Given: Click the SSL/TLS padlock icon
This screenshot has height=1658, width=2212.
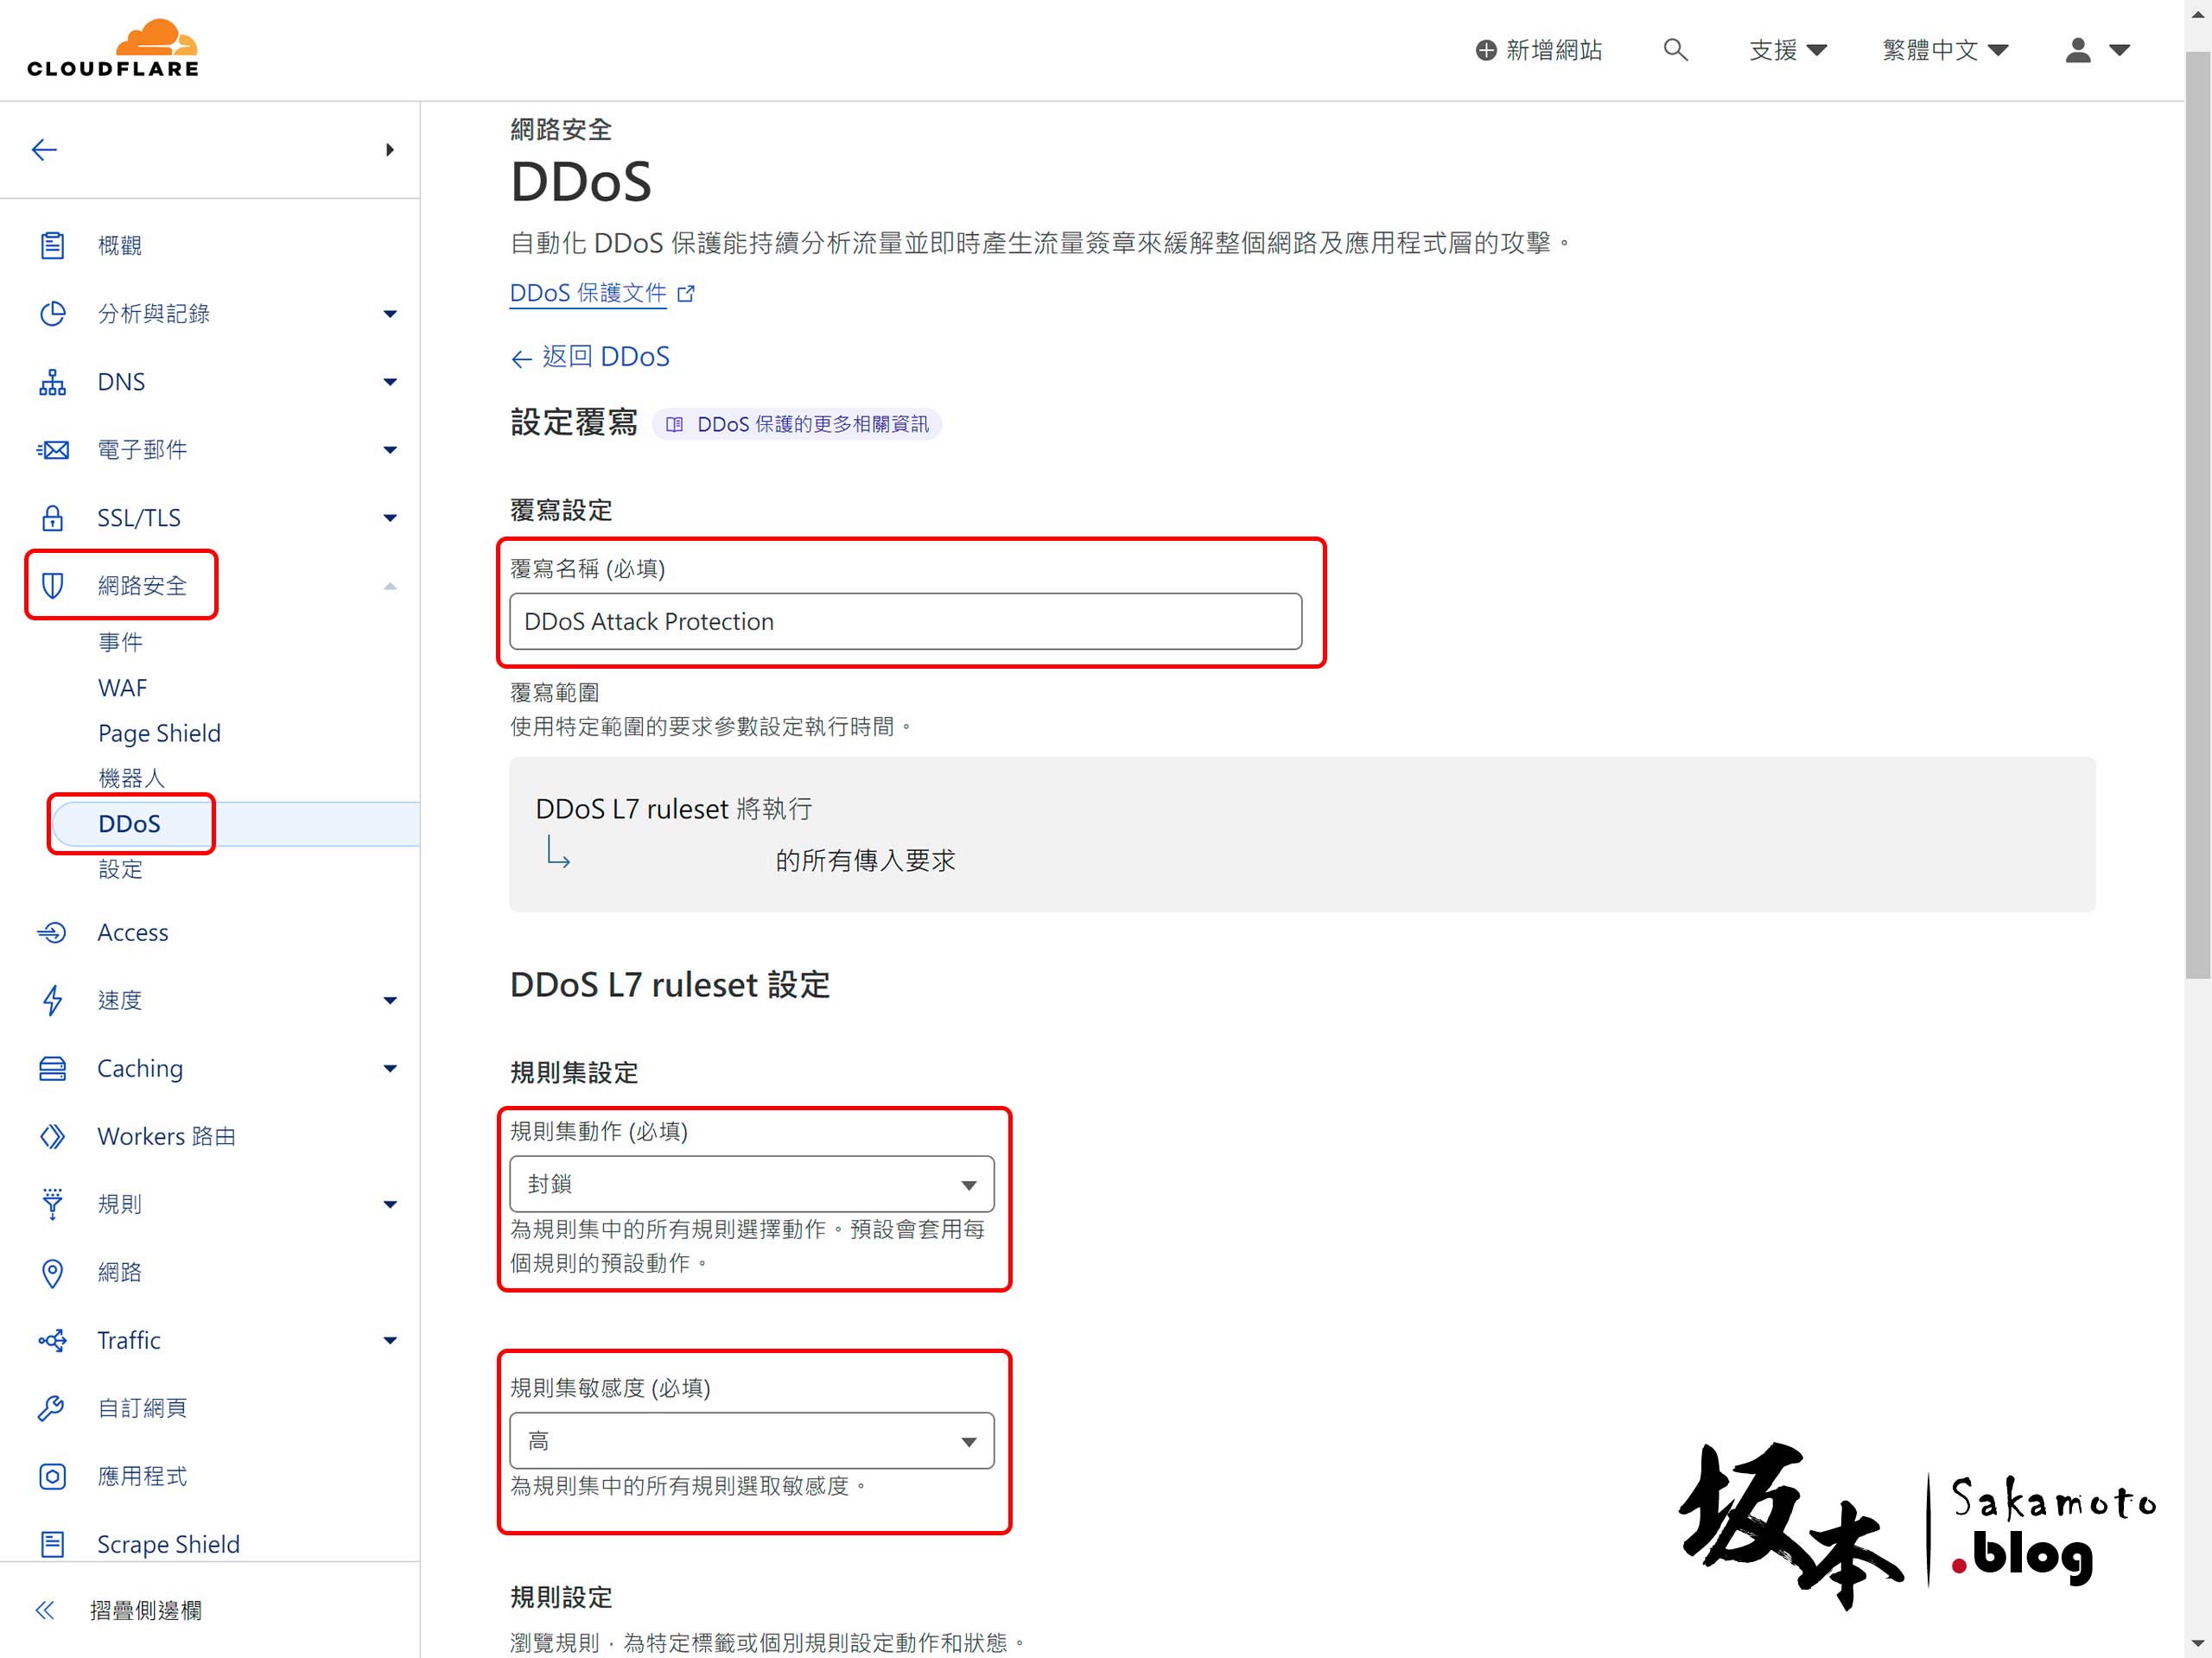Looking at the screenshot, I should pos(52,517).
